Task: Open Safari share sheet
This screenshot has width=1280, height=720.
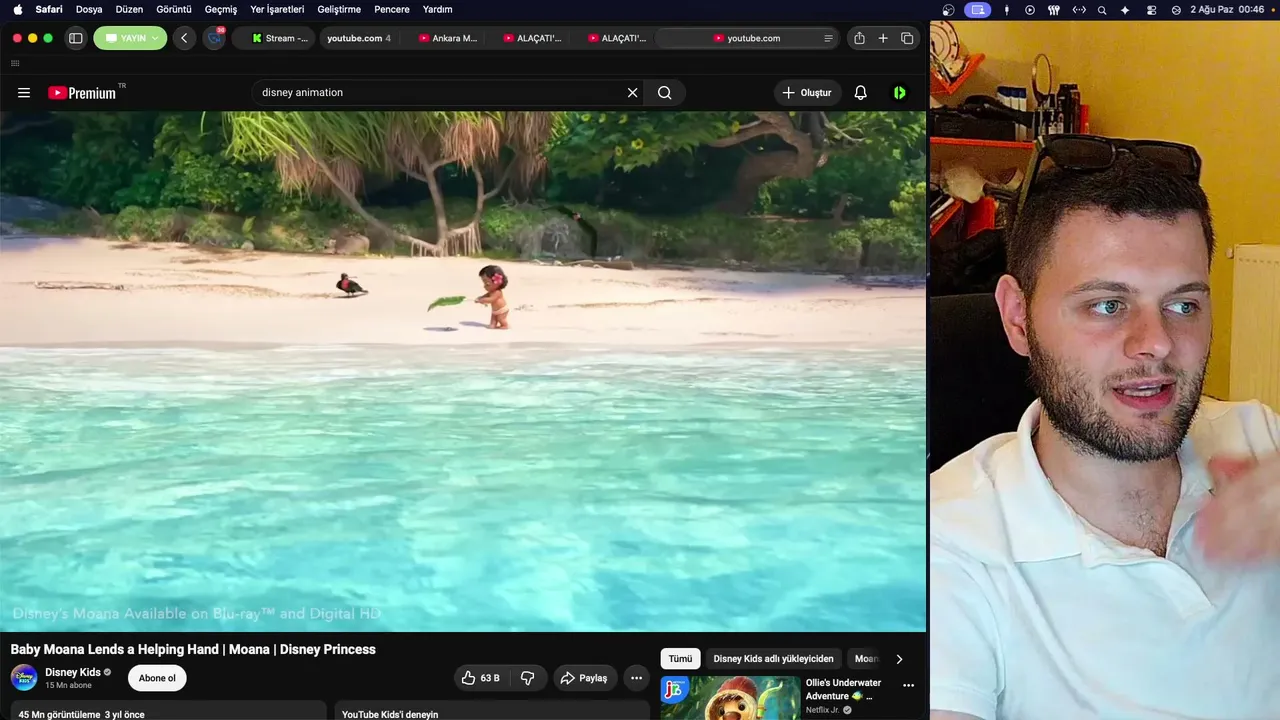Action: coord(859,38)
